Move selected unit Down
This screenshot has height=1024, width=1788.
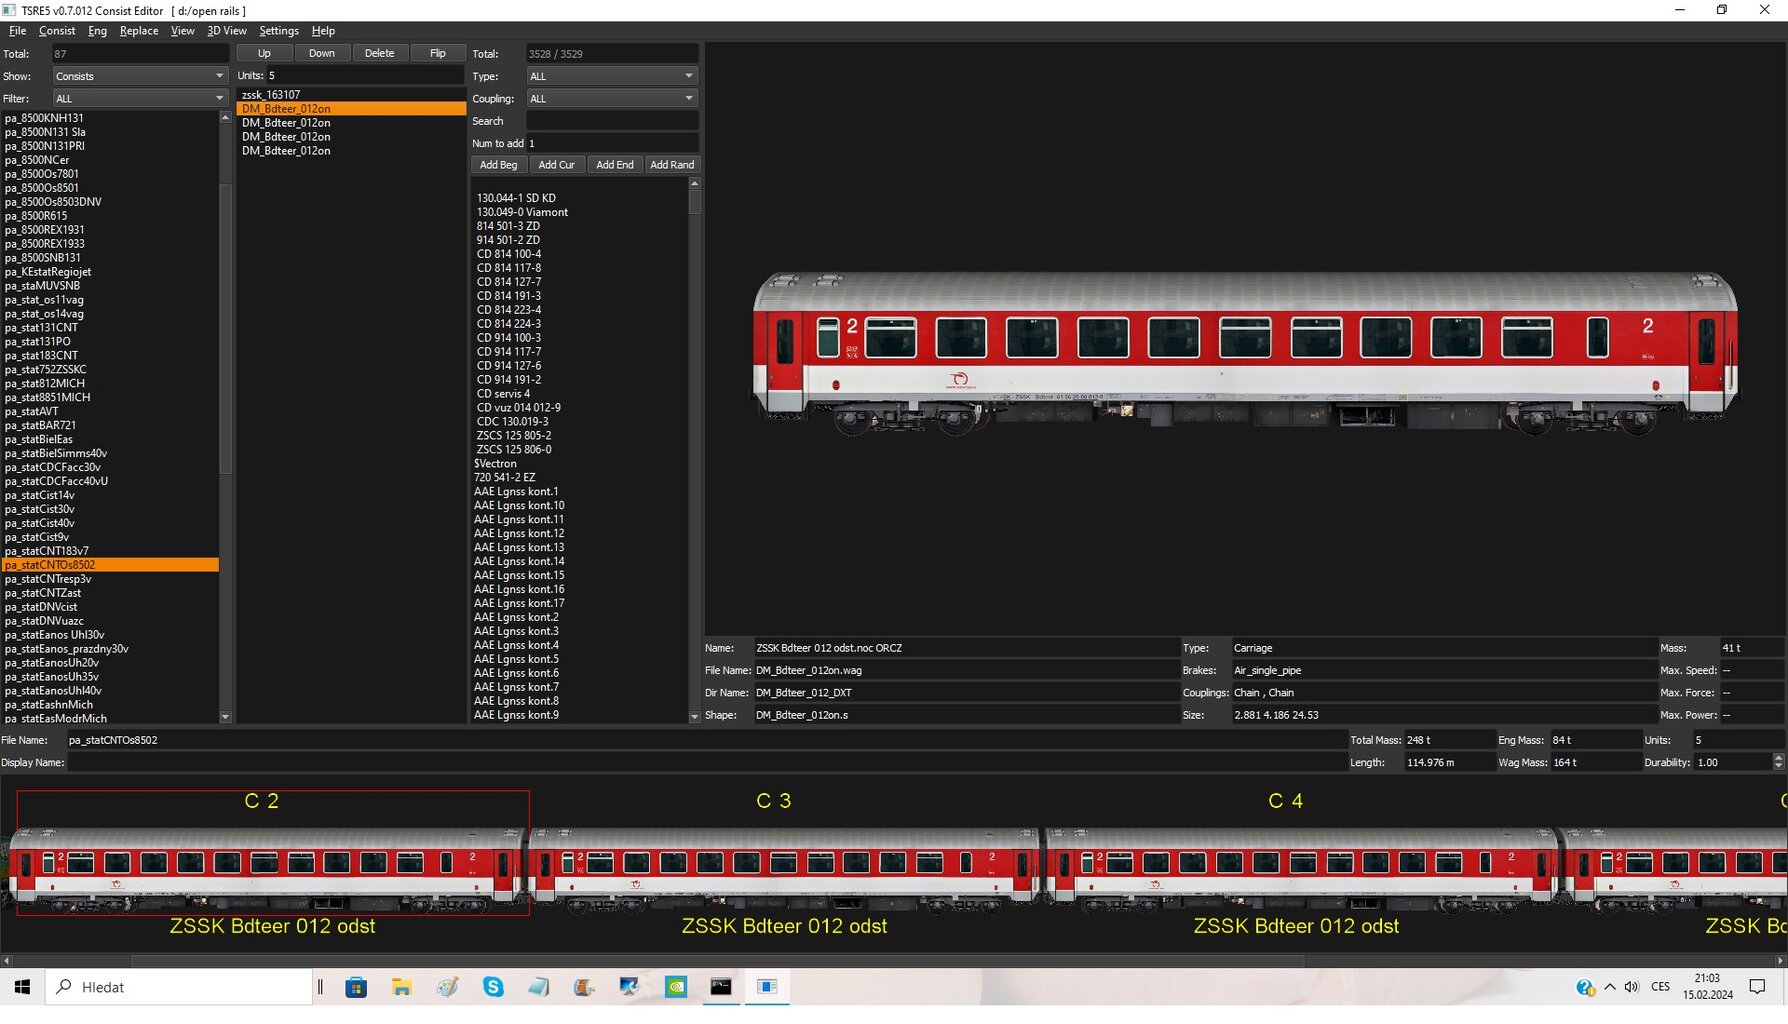coord(322,53)
